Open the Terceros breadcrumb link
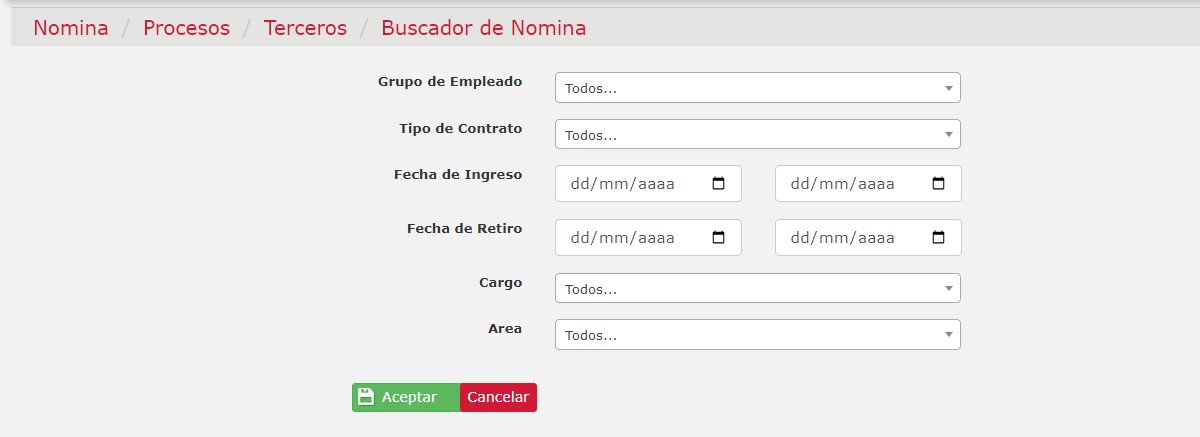The width and height of the screenshot is (1200, 437). coord(305,28)
